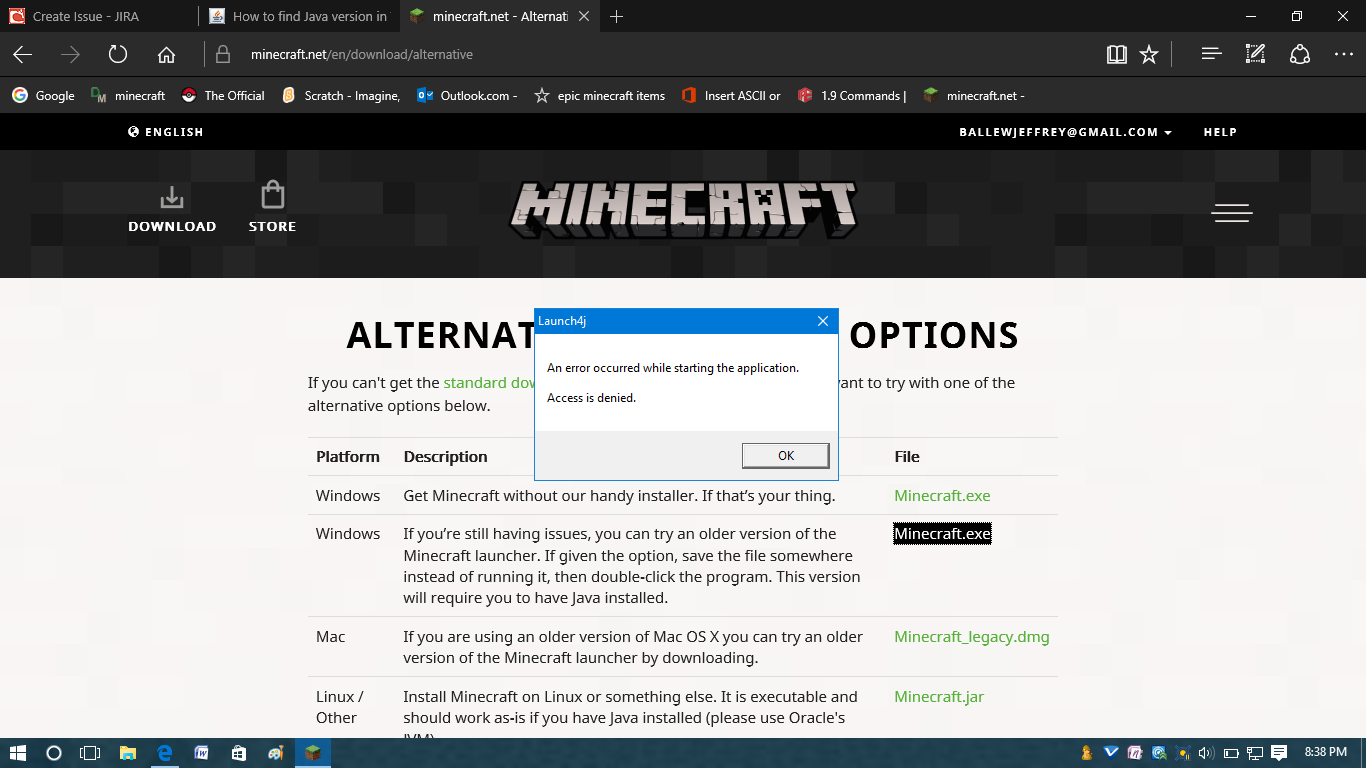Open the Paint app on the taskbar
1366x768 pixels.
pos(275,753)
